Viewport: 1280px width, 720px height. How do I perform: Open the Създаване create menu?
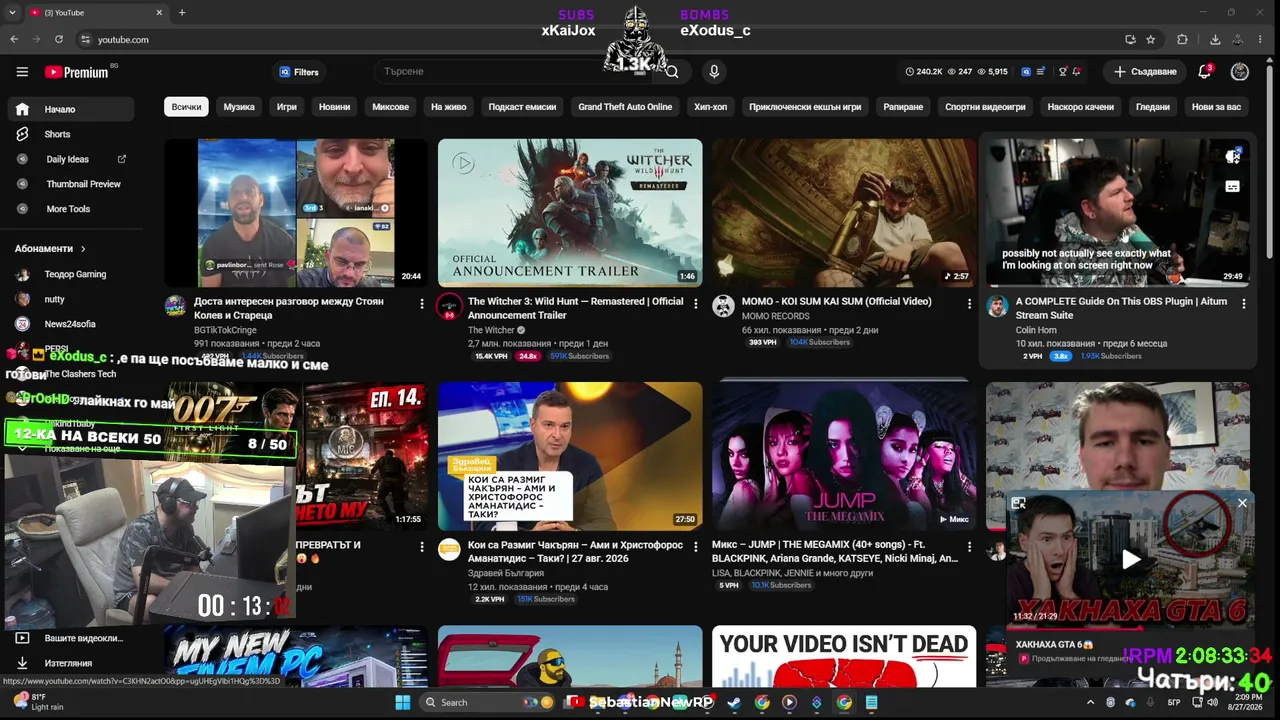1145,72
